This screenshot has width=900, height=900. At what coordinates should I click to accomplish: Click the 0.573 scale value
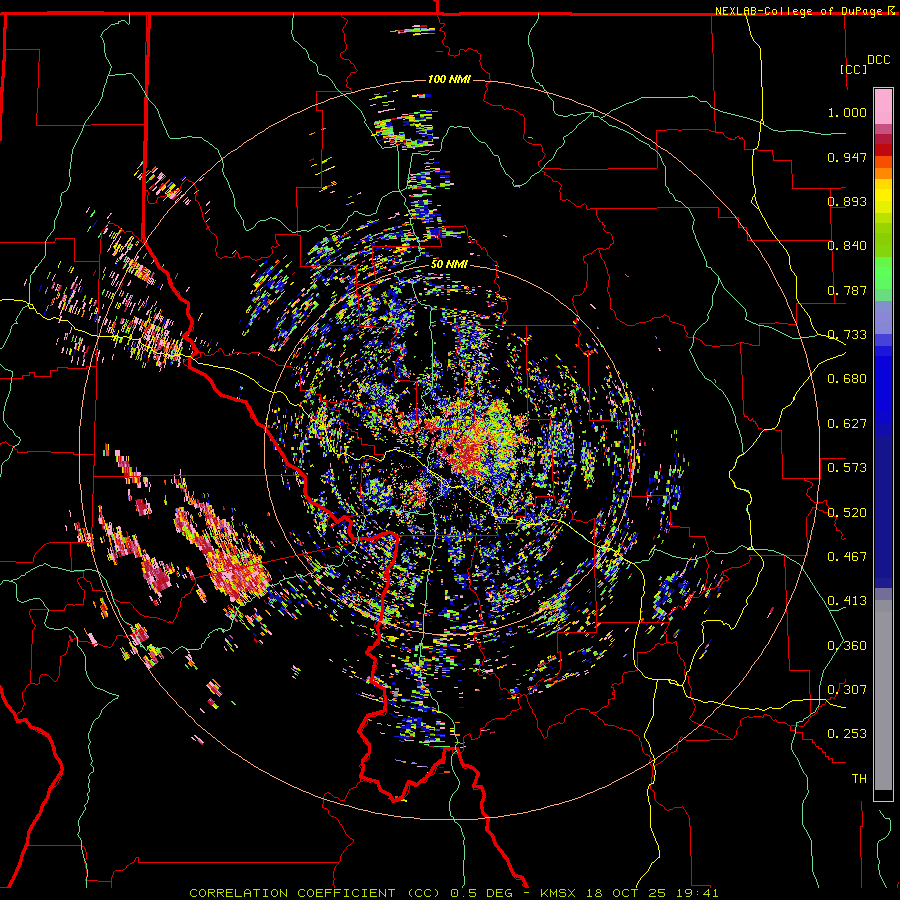[847, 468]
